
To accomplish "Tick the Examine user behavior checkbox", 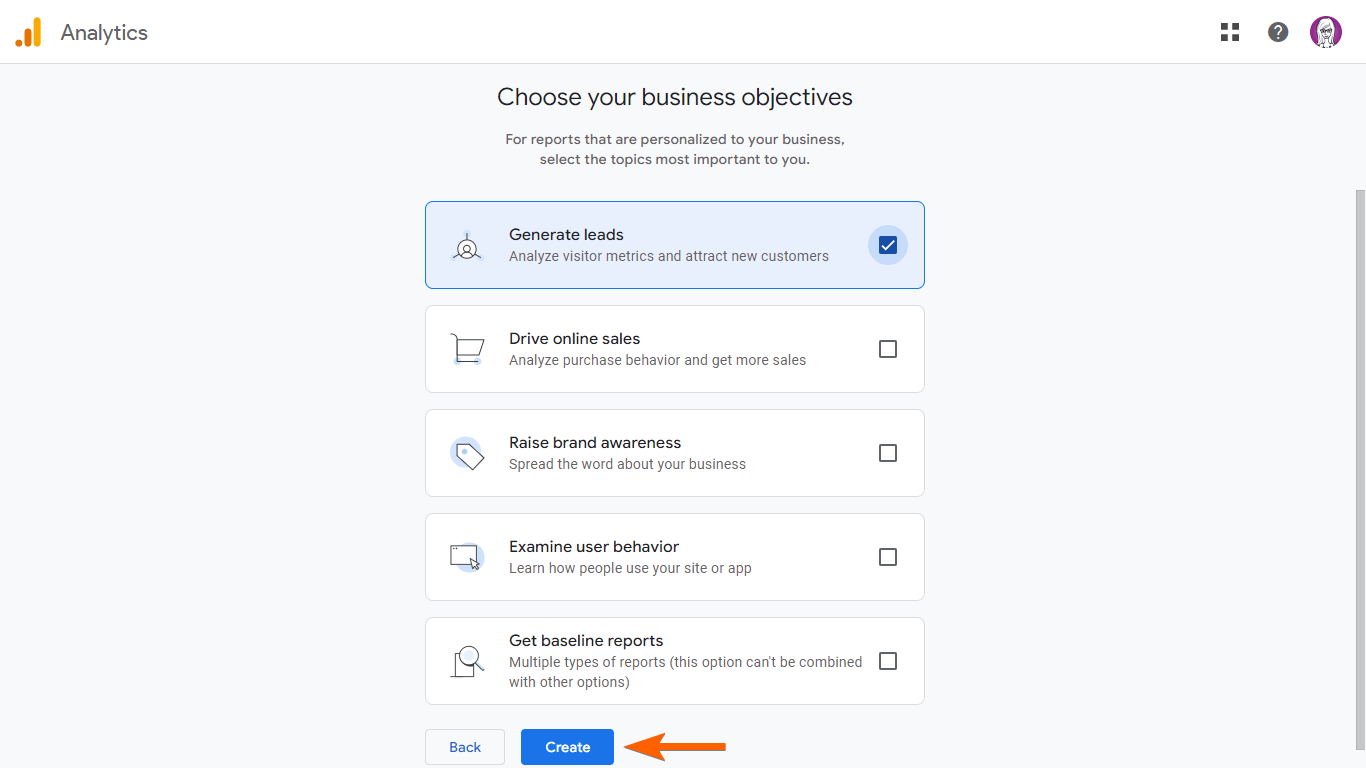I will (x=888, y=557).
